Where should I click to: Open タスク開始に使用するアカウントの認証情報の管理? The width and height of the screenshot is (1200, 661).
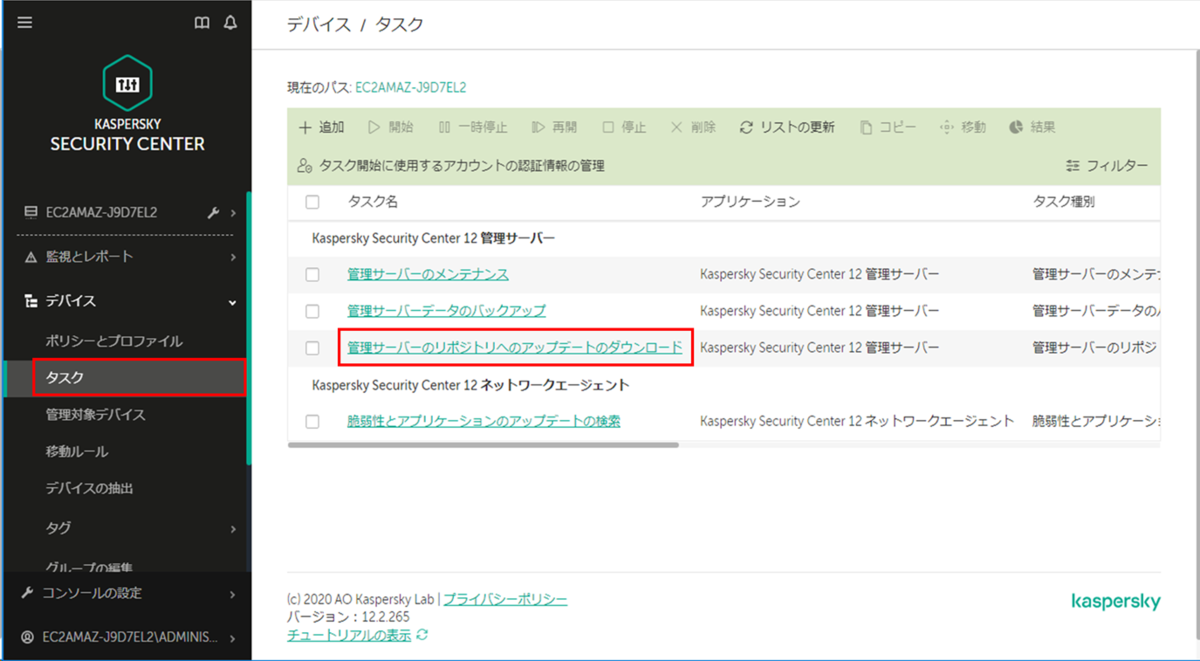click(x=451, y=165)
